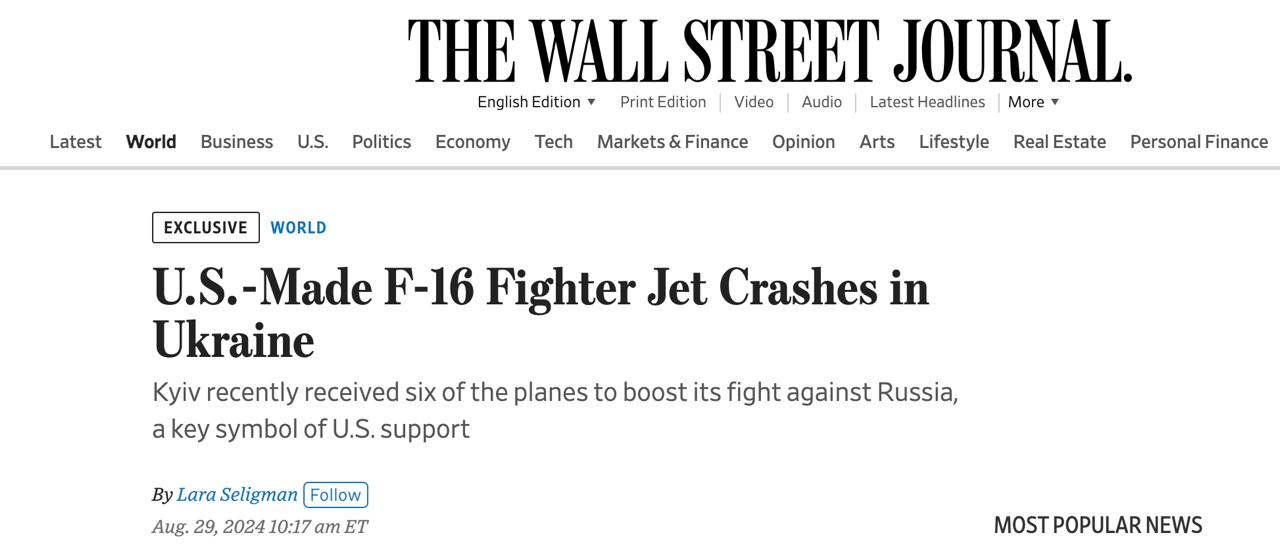This screenshot has width=1280, height=547.
Task: Select Markets & Finance in navigation
Action: click(x=672, y=142)
